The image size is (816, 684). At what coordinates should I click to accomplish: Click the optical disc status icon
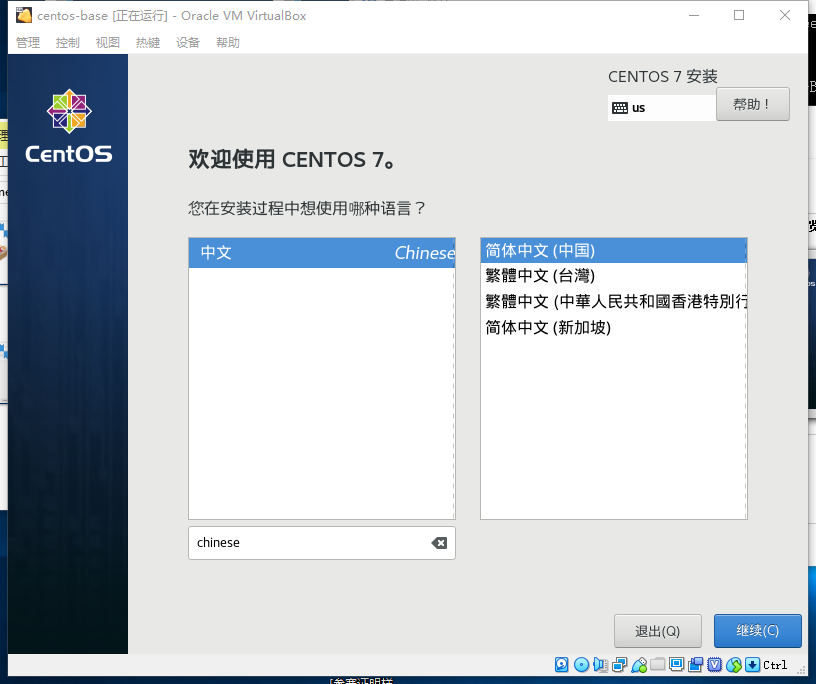tap(581, 665)
